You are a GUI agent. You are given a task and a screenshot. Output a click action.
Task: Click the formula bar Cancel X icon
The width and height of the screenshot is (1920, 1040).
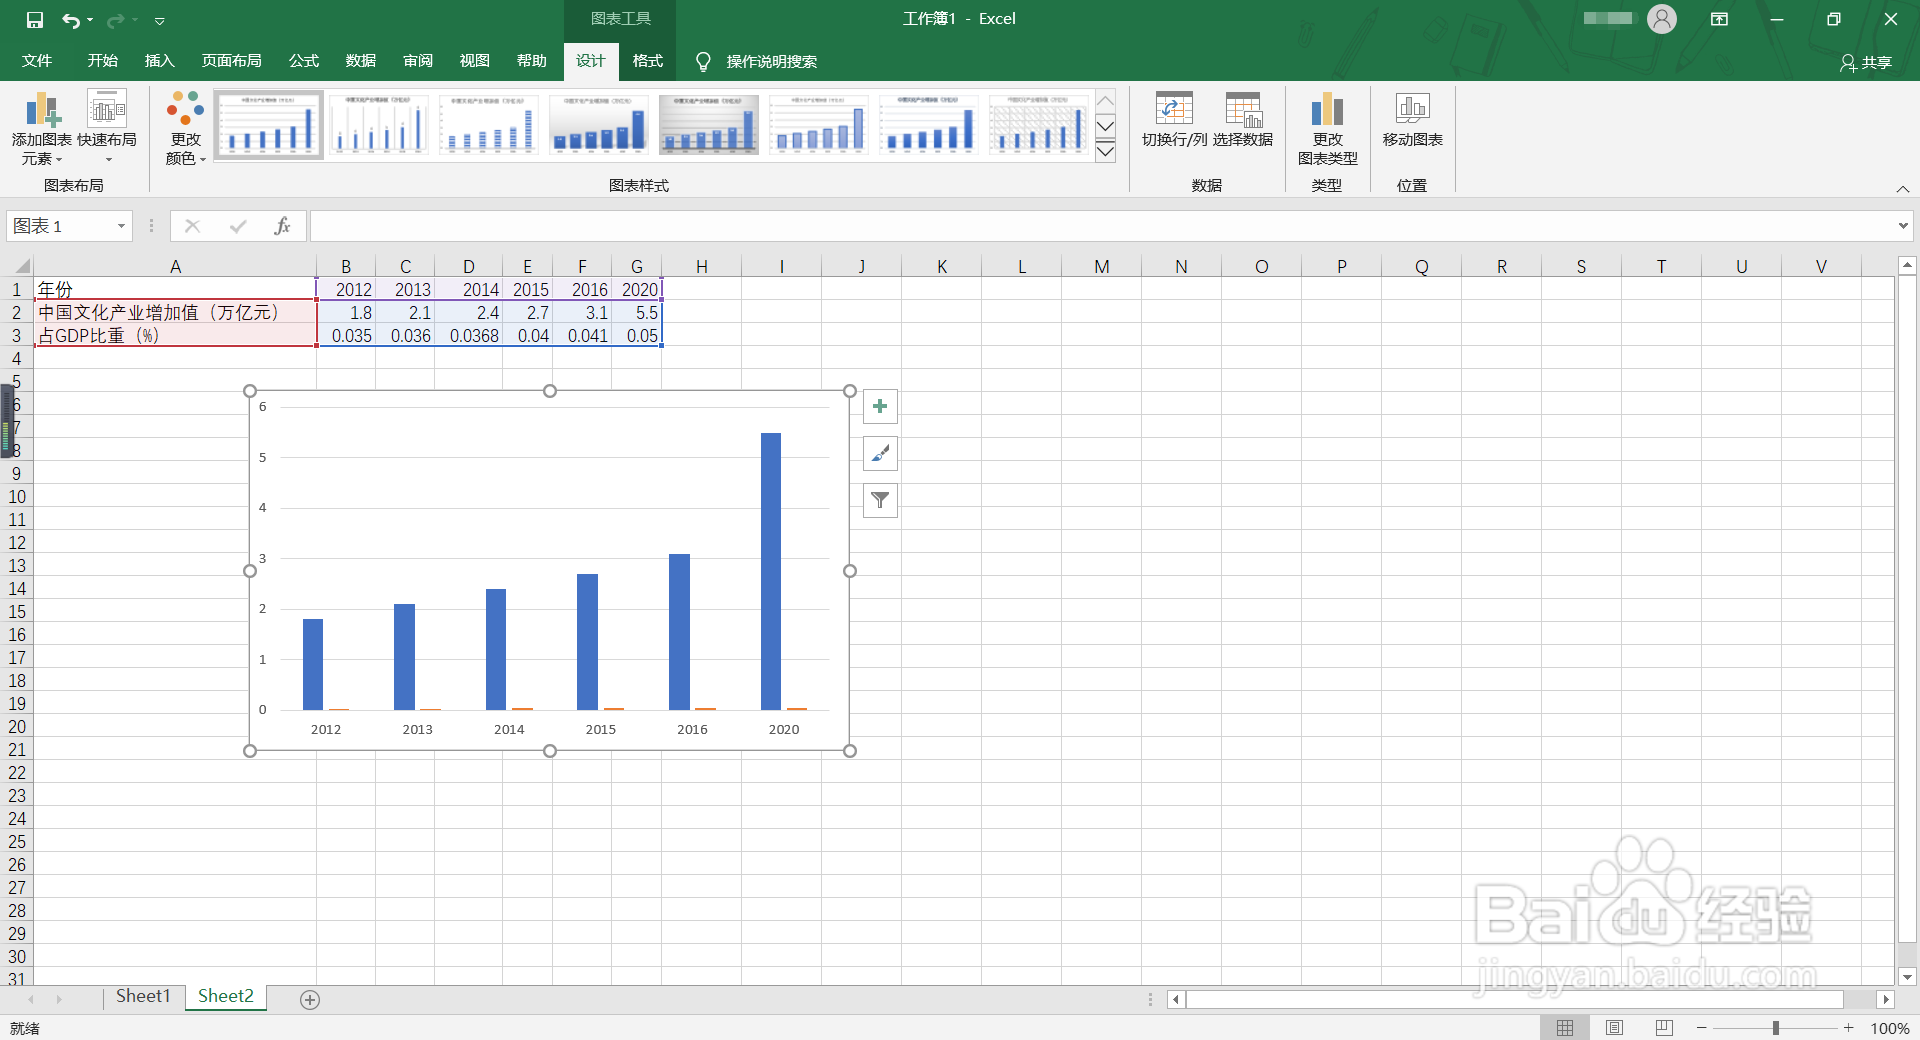[x=192, y=226]
